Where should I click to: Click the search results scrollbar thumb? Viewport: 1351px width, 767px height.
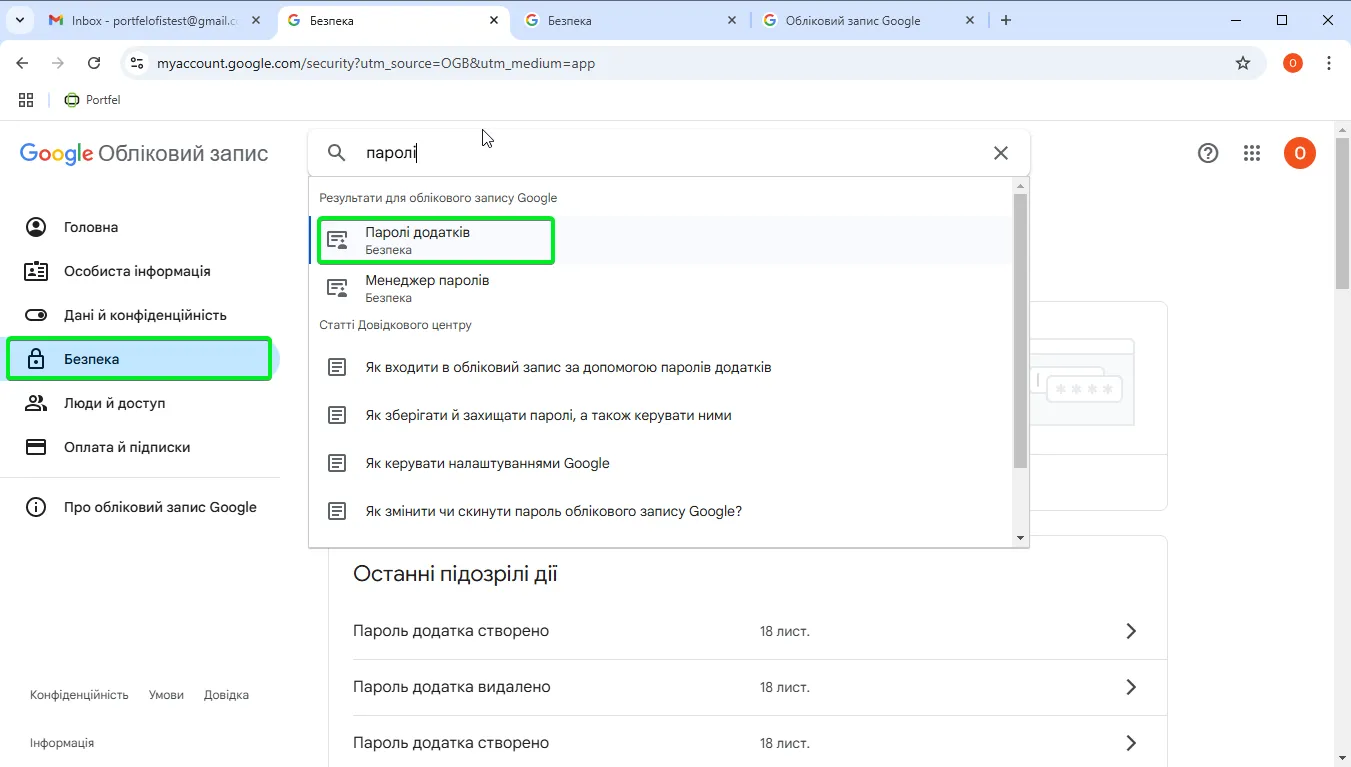tap(1020, 331)
